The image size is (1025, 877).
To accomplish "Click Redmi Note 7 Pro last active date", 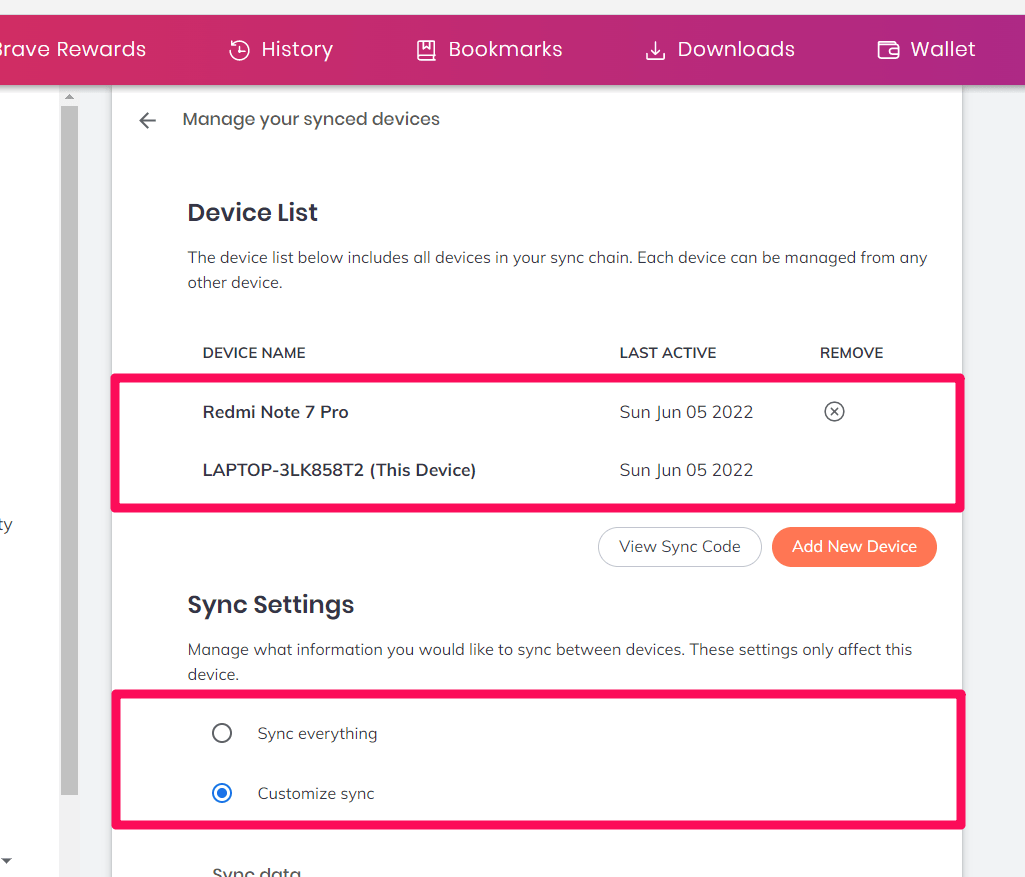I will click(686, 412).
